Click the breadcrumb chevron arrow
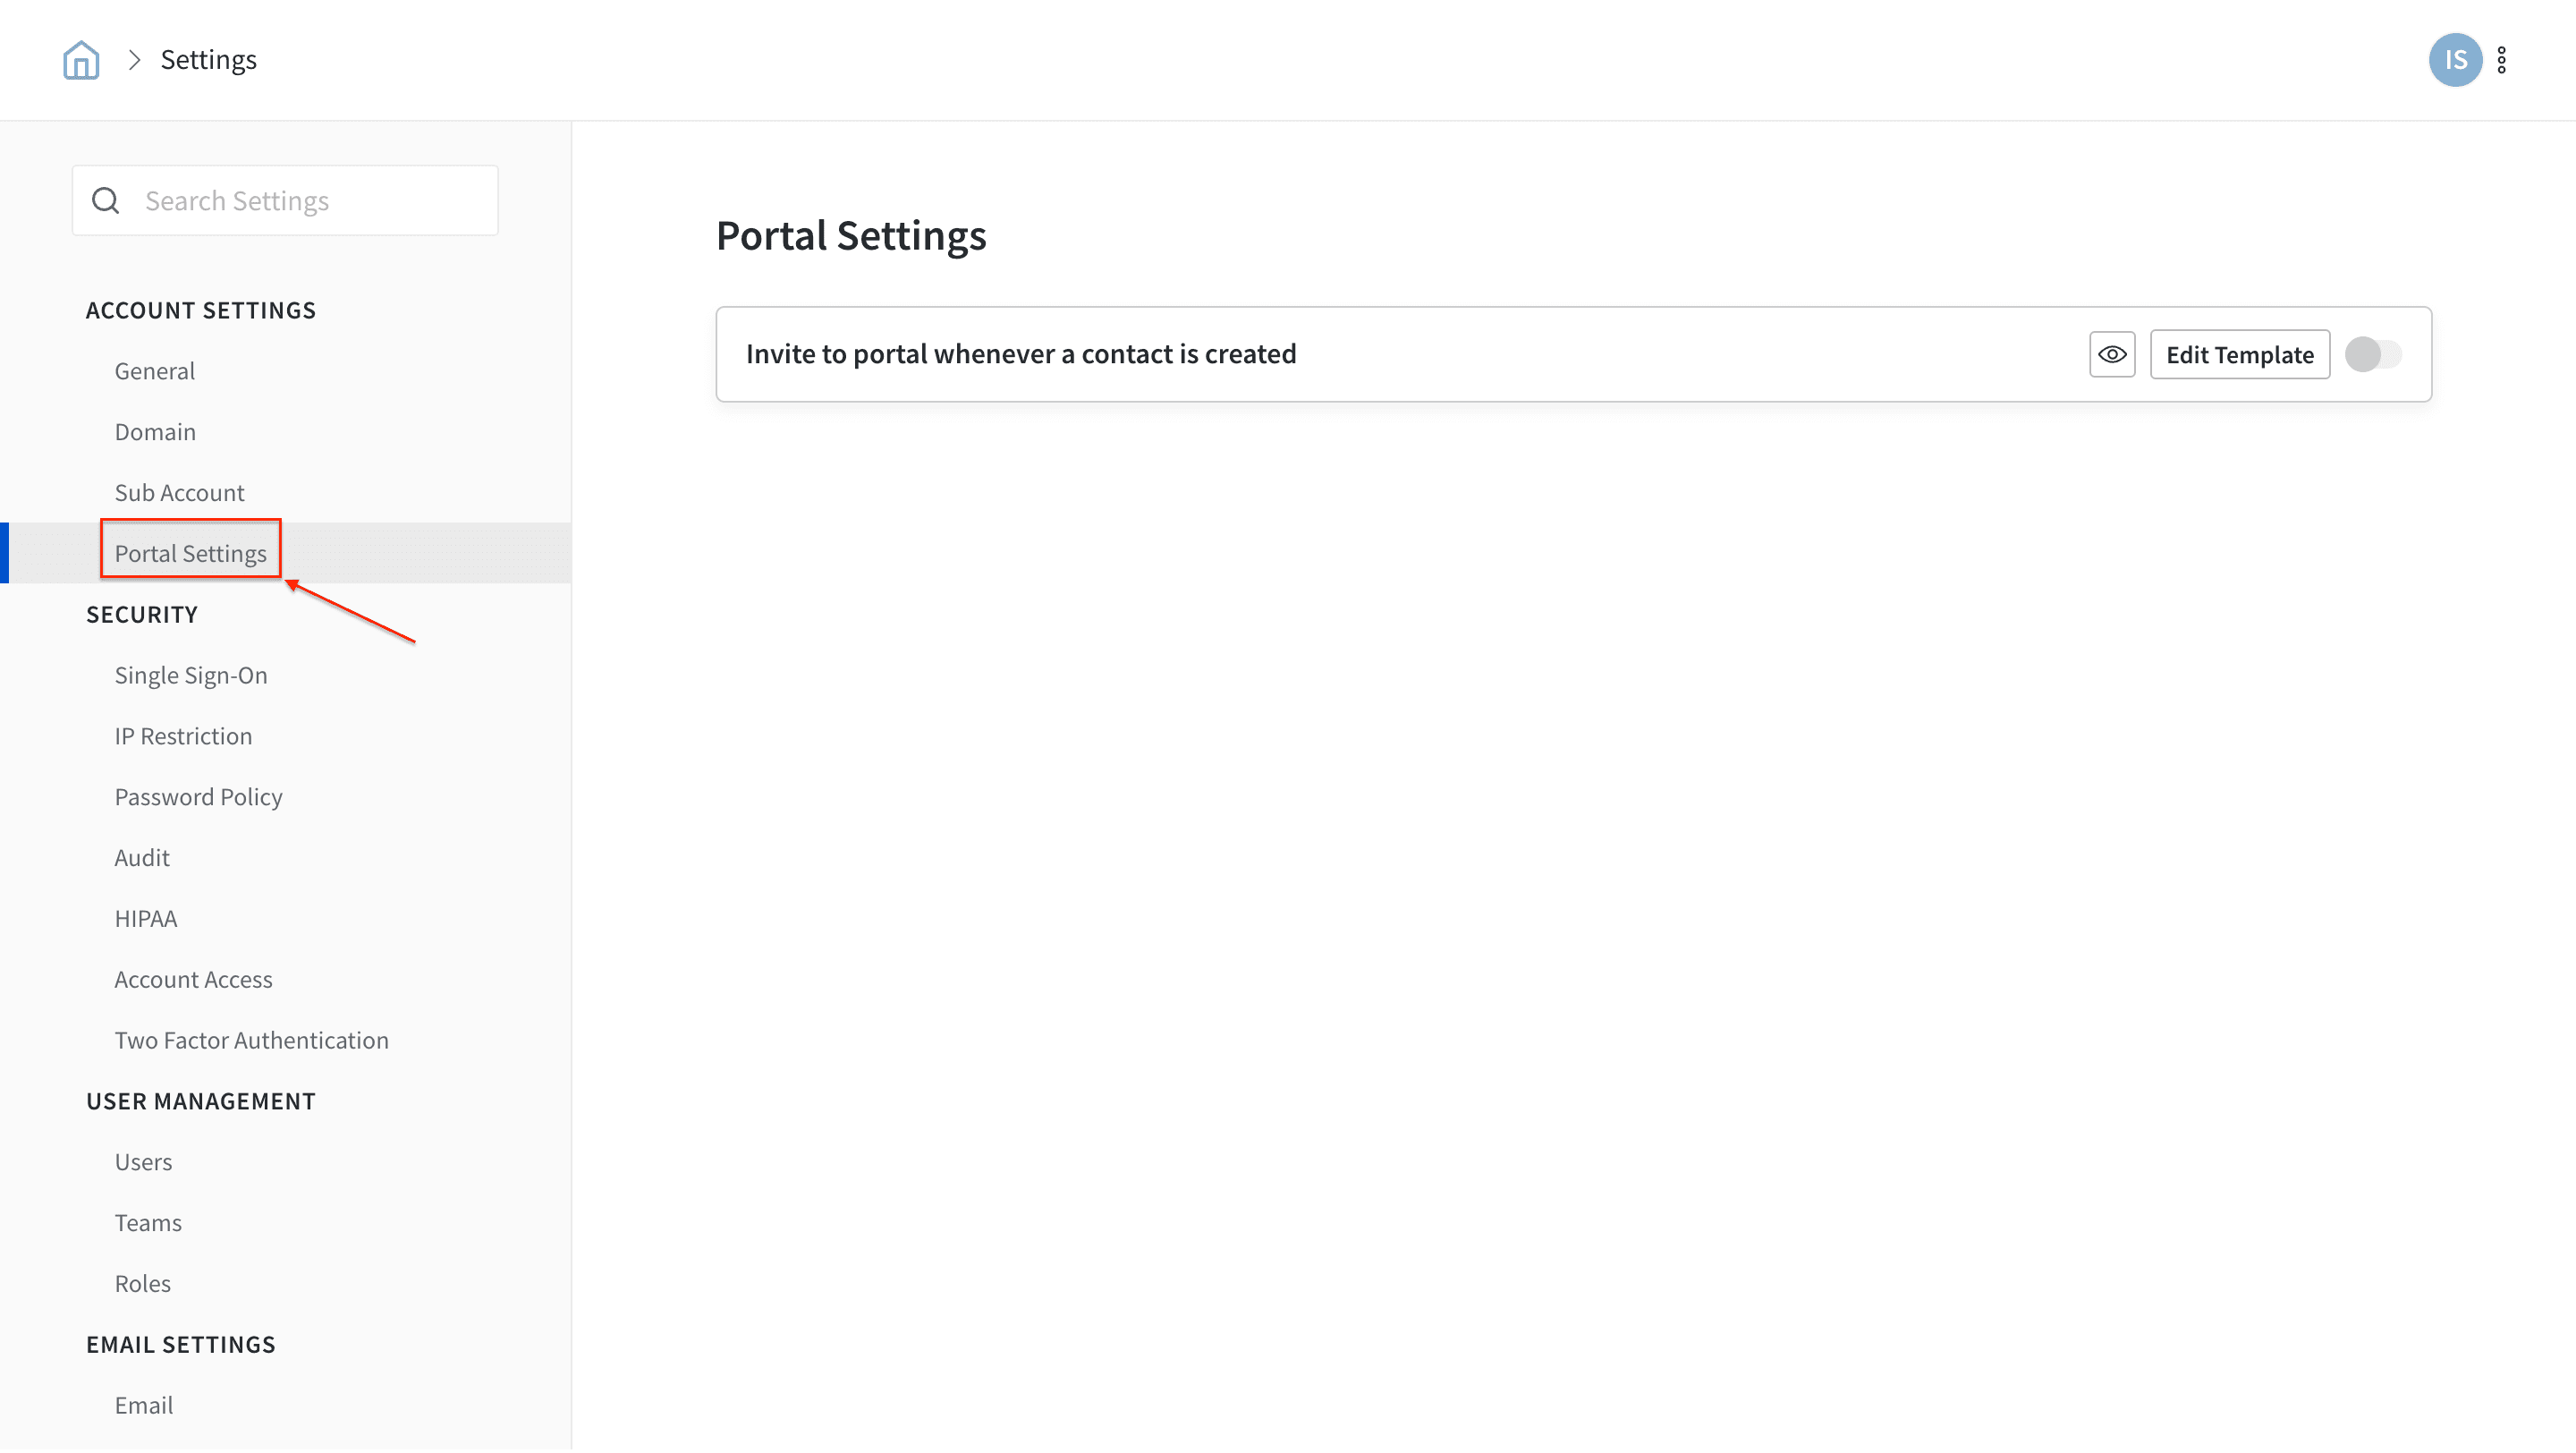The height and width of the screenshot is (1453, 2576). pyautogui.click(x=134, y=60)
